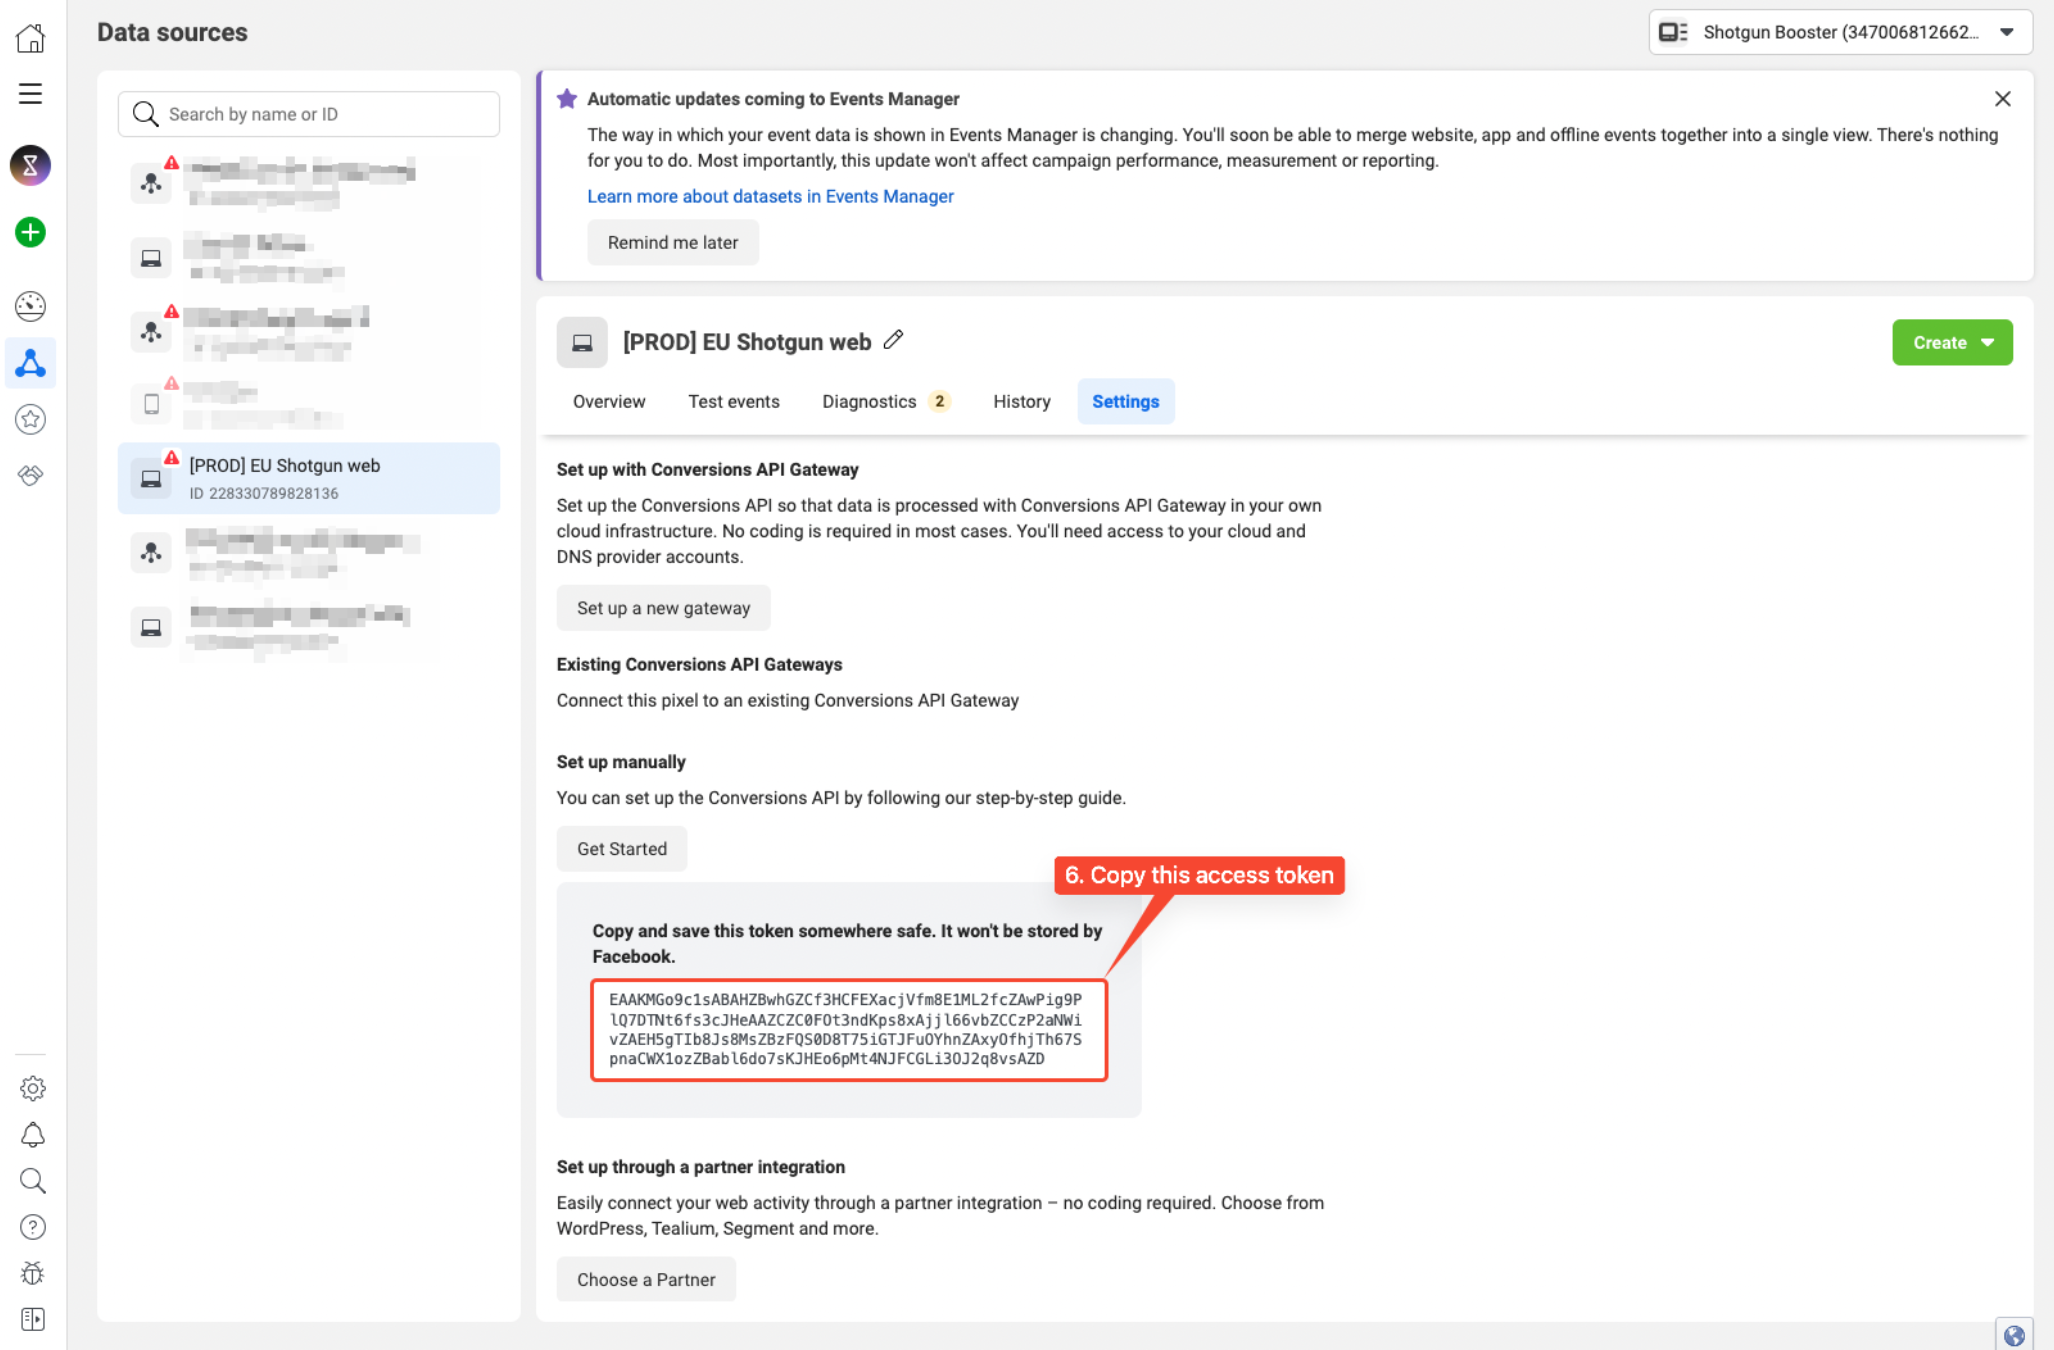Viewport: 2054px width, 1350px height.
Task: Click 'Set up through a partner integration' heading
Action: point(700,1166)
